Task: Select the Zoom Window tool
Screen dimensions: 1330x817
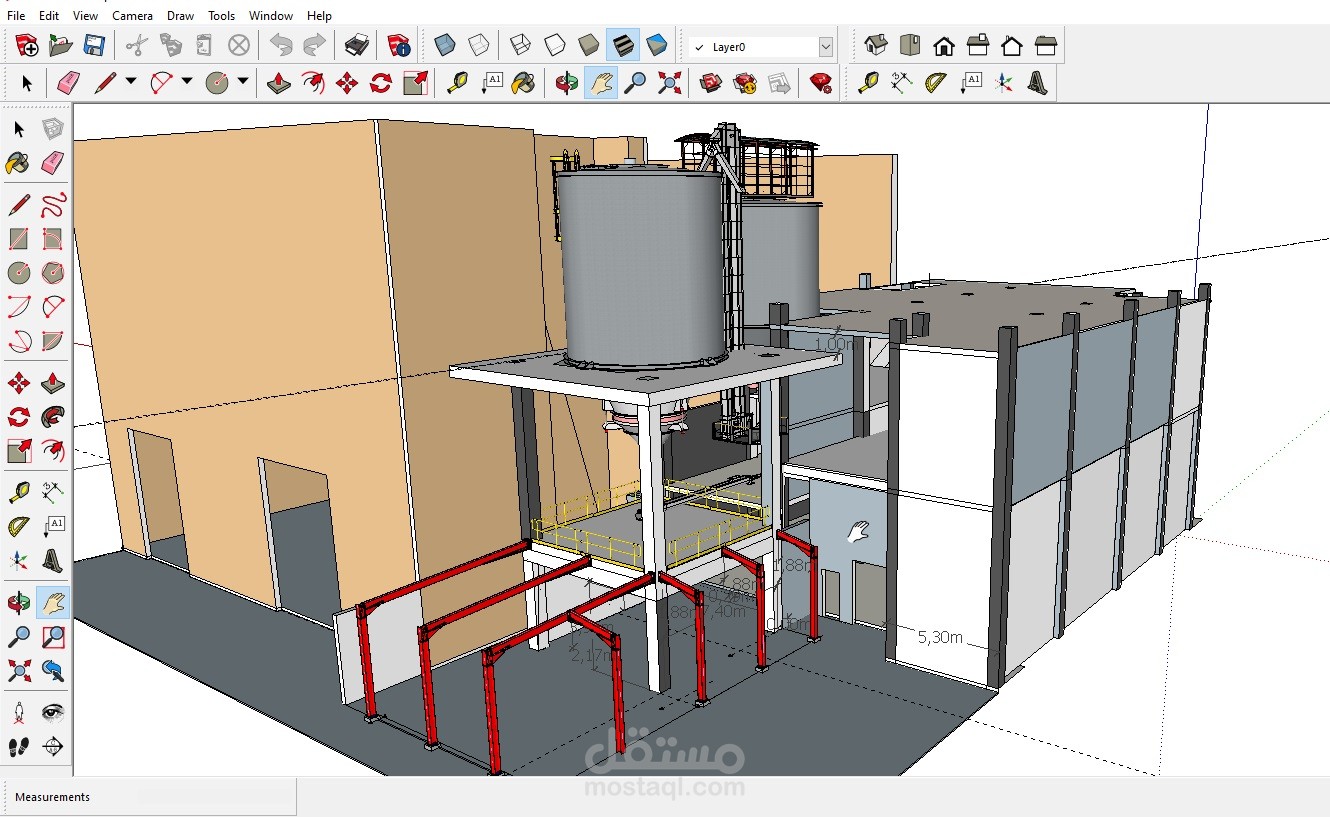Action: coord(53,636)
